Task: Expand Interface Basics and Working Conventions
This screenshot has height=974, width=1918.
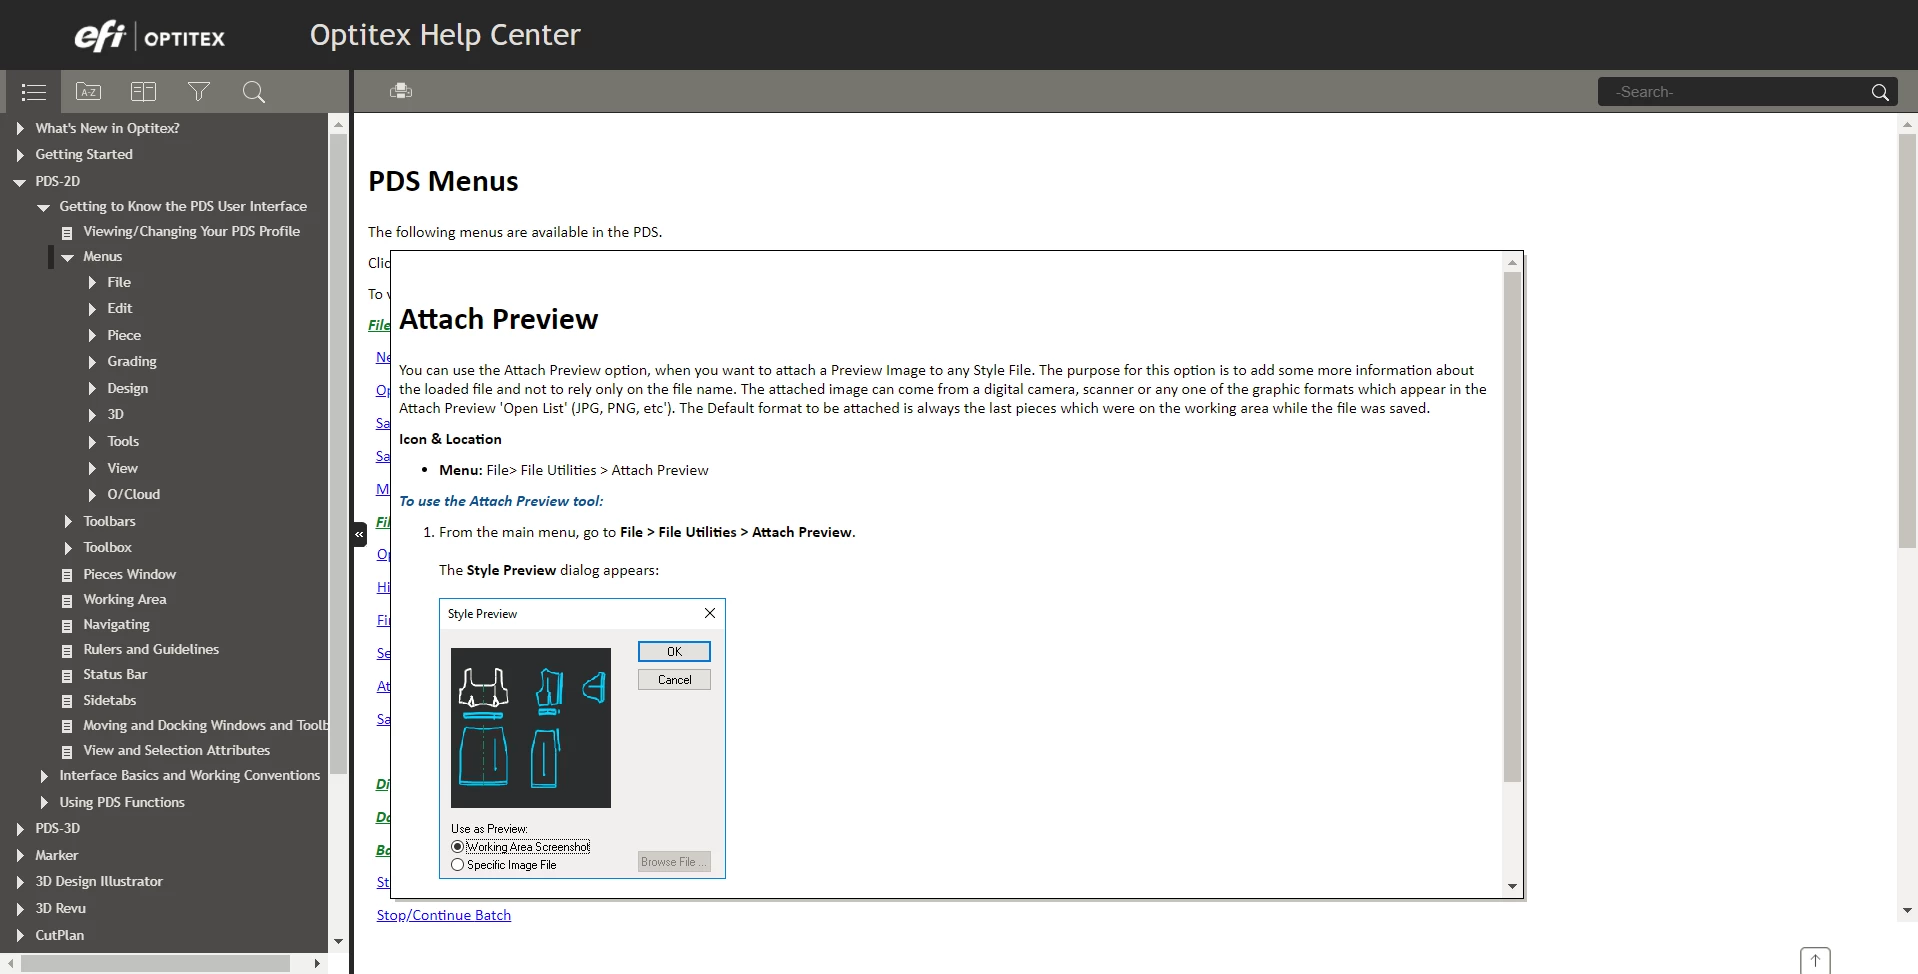Action: [x=44, y=776]
